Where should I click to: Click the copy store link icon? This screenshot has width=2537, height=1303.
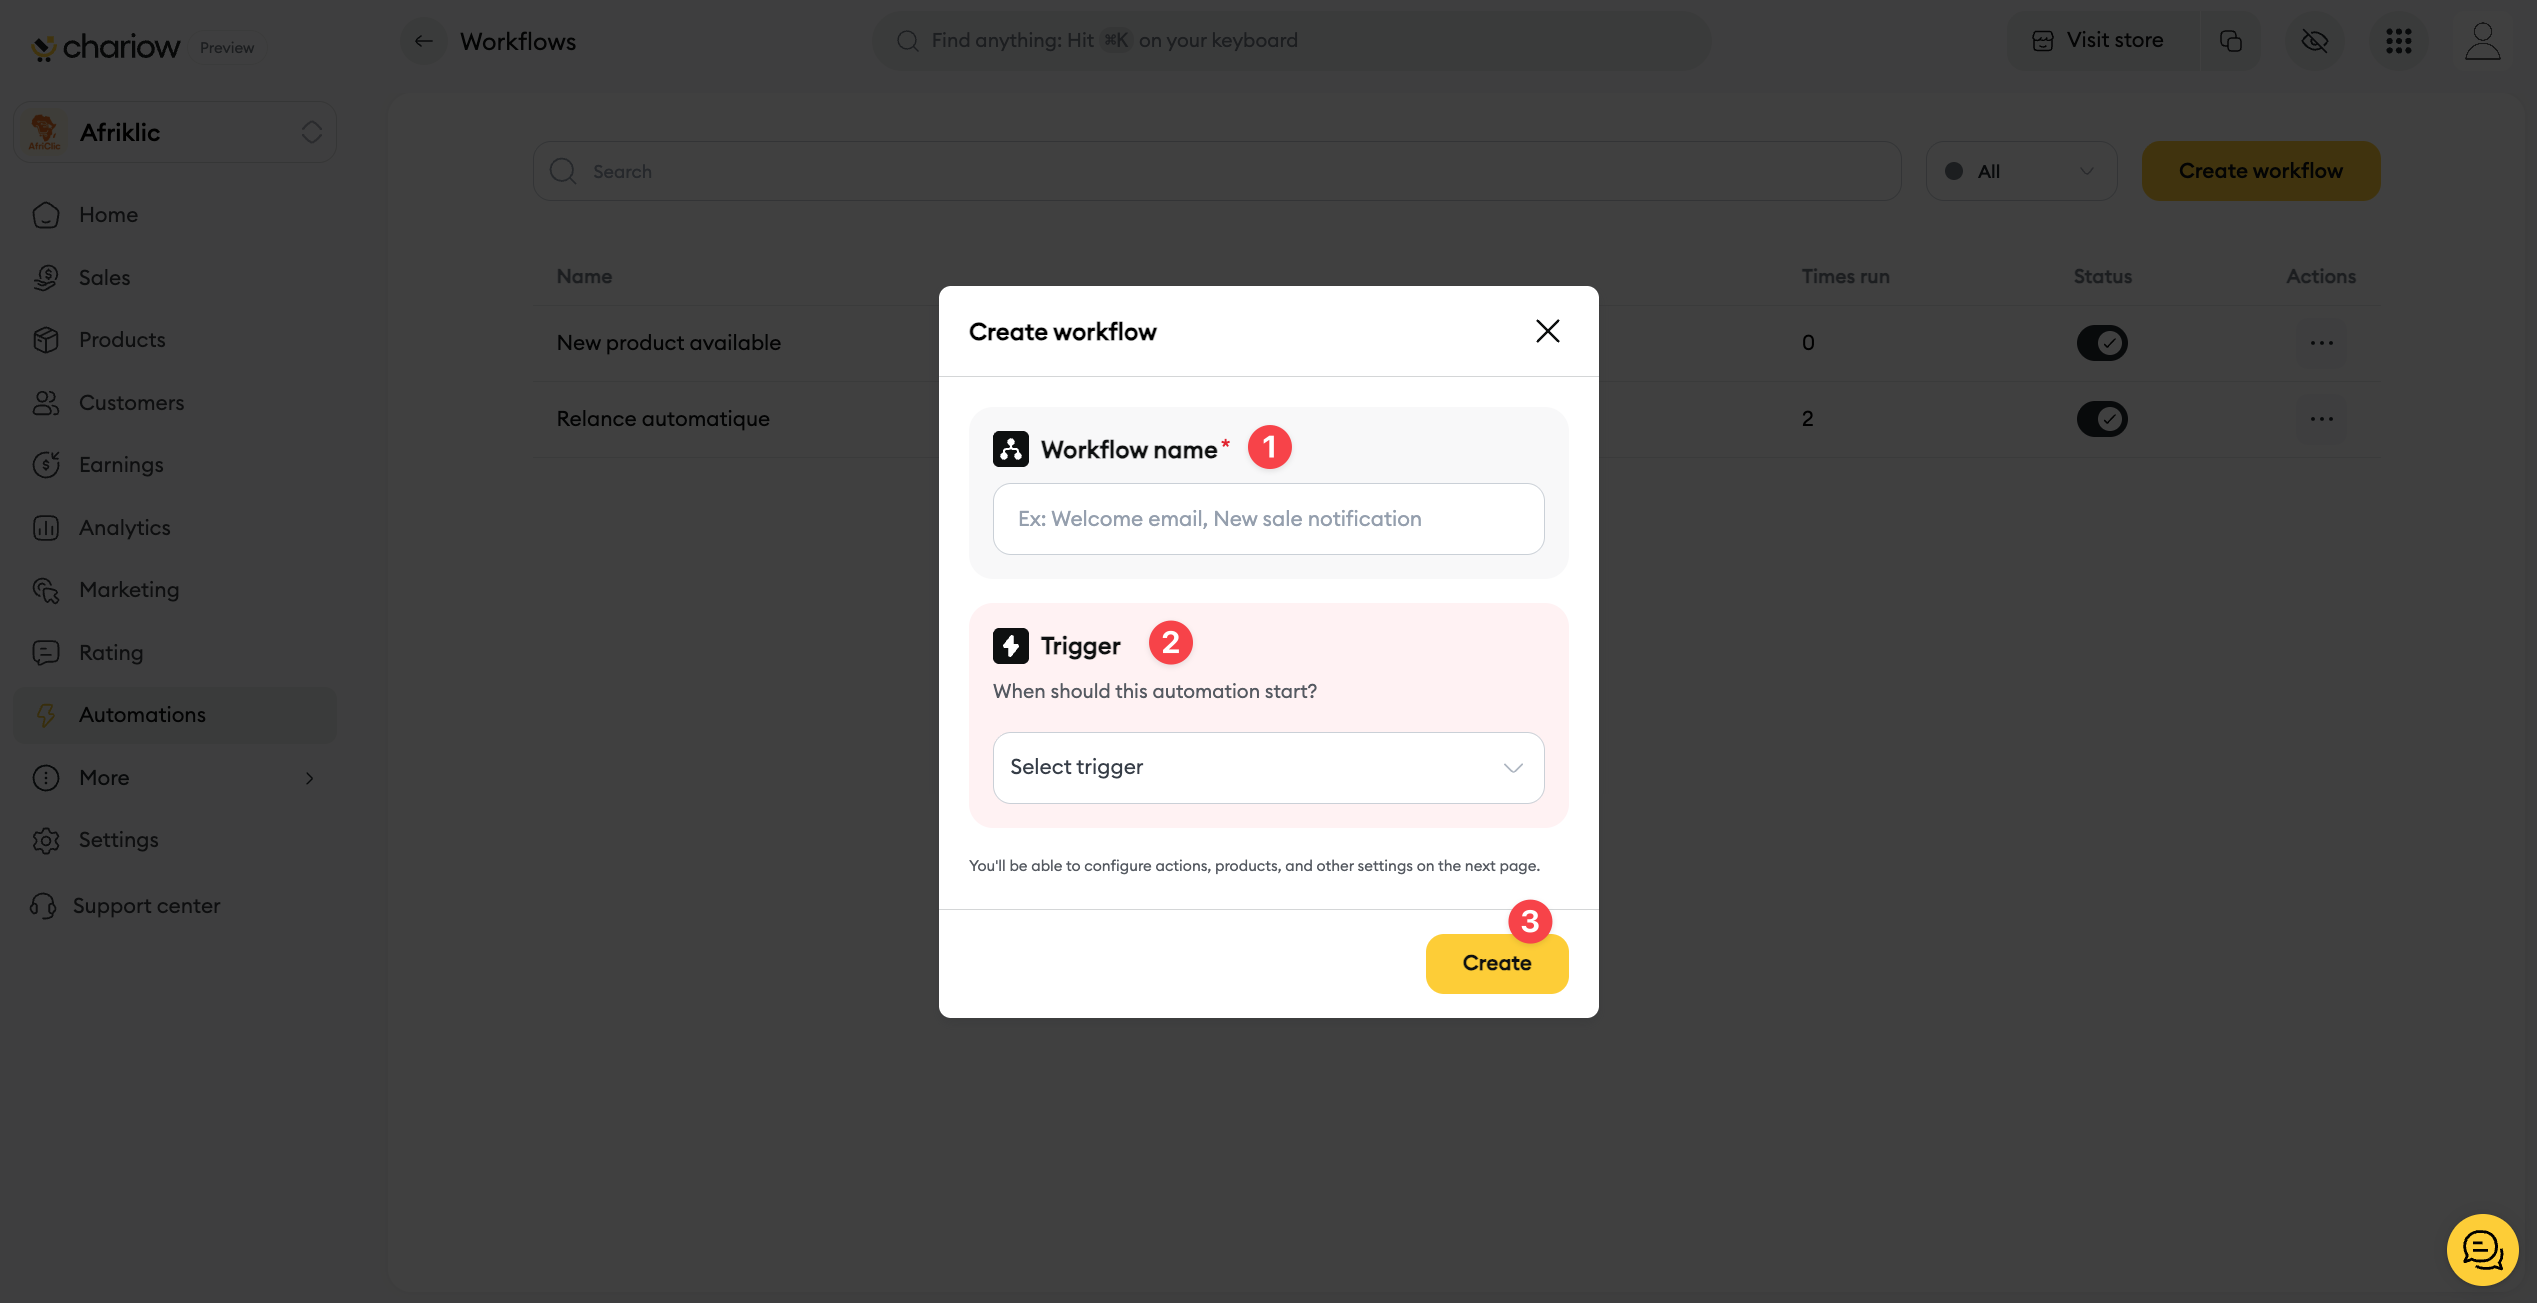(2230, 41)
